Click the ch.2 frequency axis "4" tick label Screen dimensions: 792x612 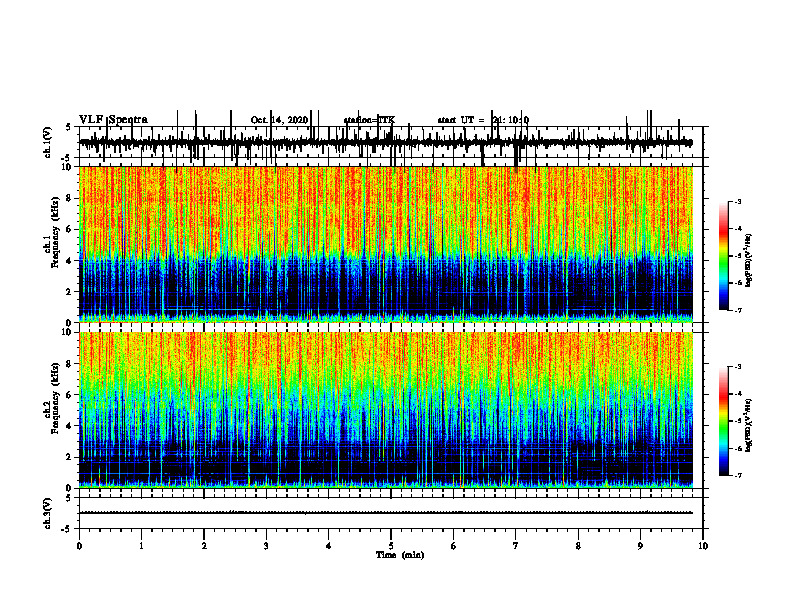(x=69, y=426)
